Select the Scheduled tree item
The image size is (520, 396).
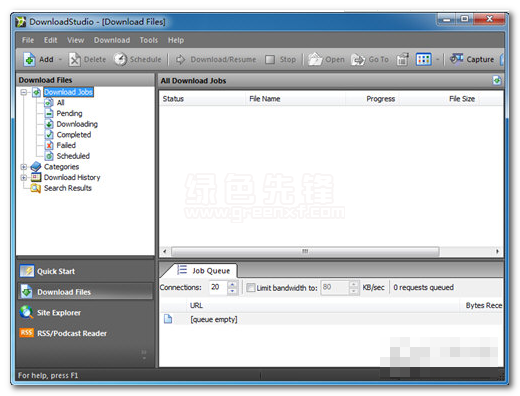pyautogui.click(x=73, y=156)
